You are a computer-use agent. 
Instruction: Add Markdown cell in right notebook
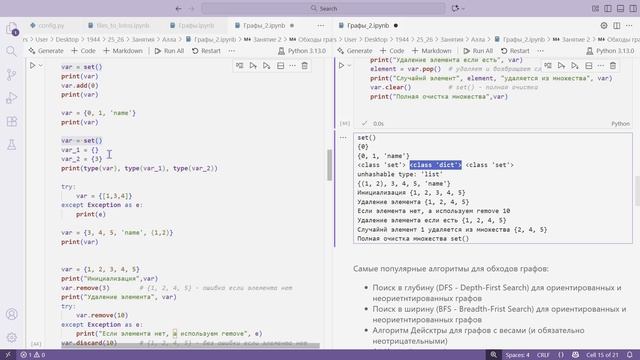(x=432, y=51)
